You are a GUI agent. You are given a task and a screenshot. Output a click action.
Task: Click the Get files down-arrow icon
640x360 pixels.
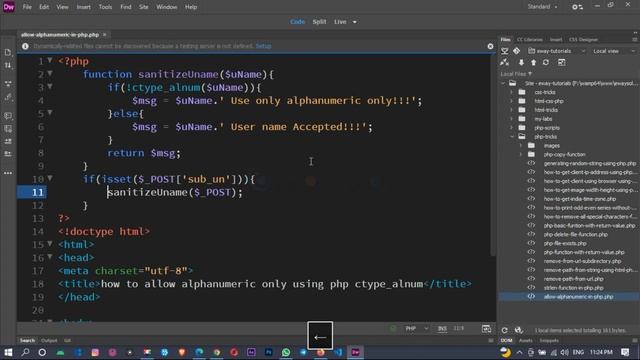pyautogui.click(x=521, y=62)
